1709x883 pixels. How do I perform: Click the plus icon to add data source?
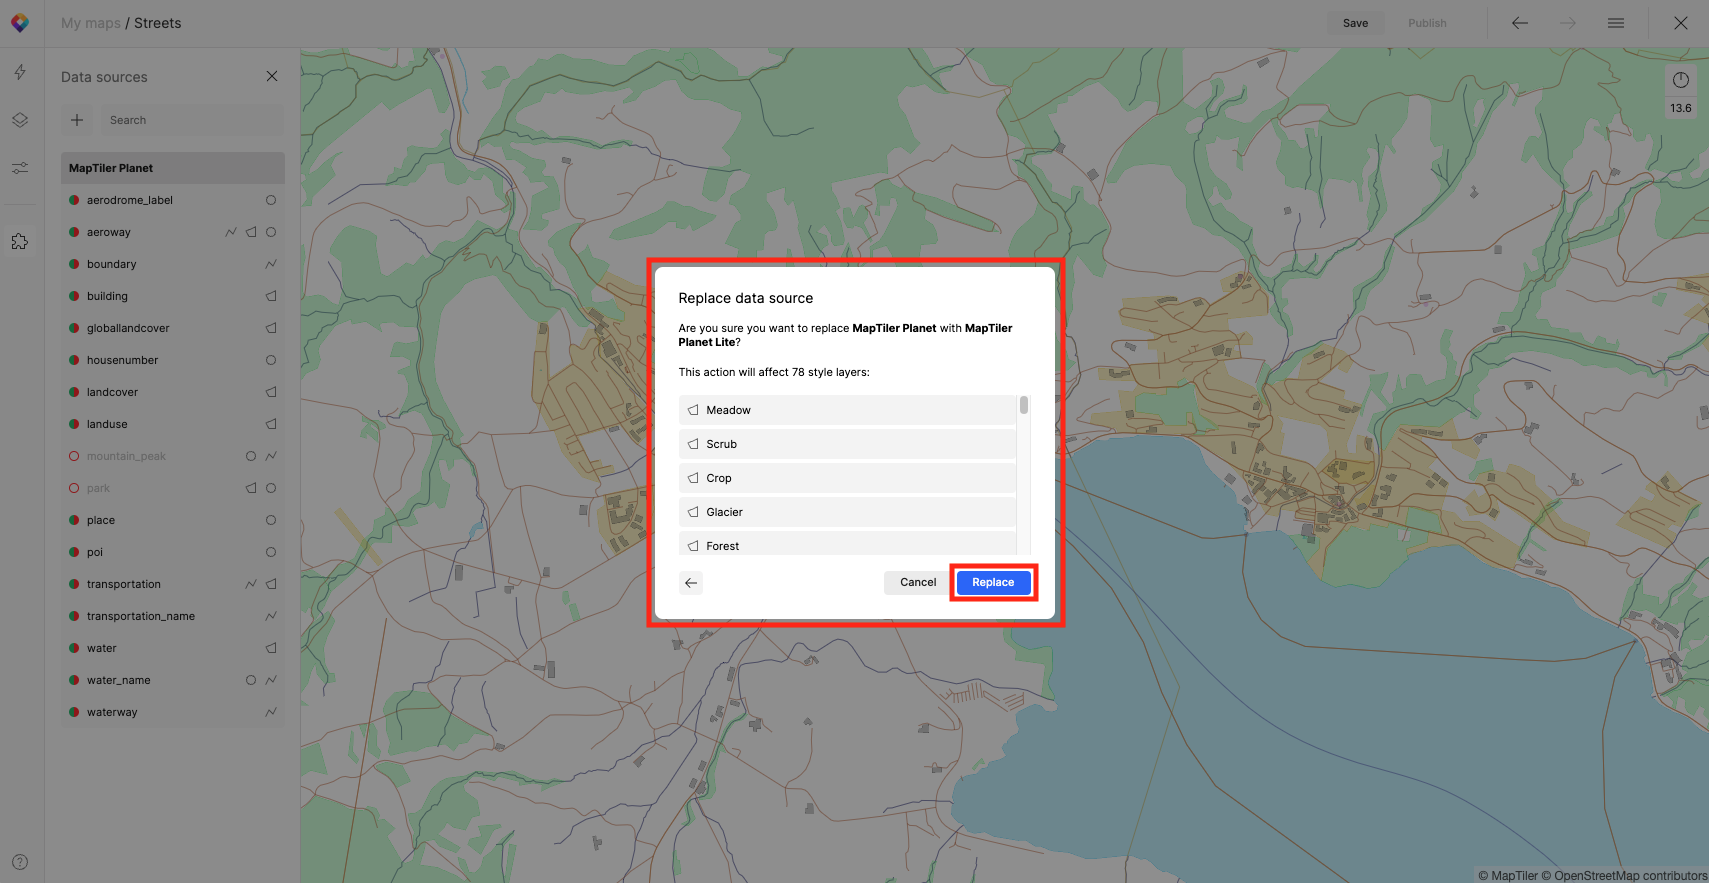tap(77, 120)
